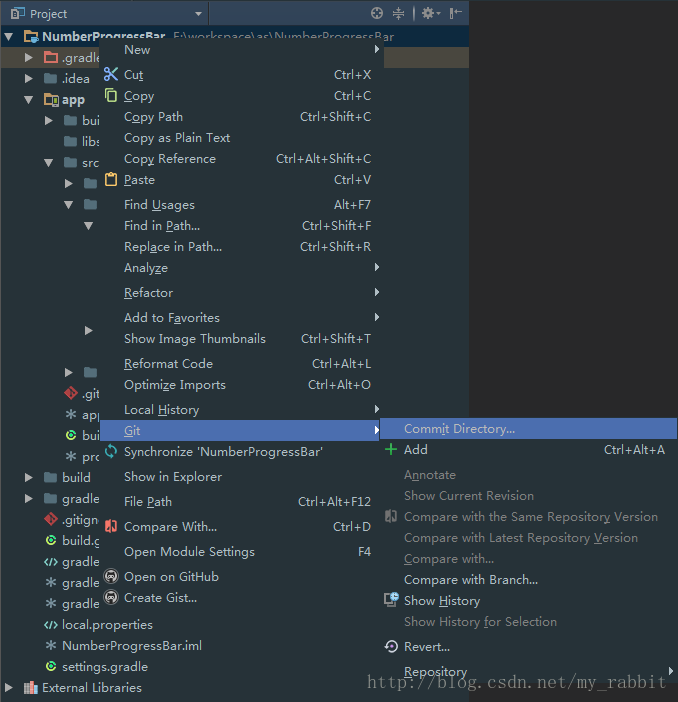678x702 pixels.
Task: Click the scroll from source target icon
Action: [377, 13]
